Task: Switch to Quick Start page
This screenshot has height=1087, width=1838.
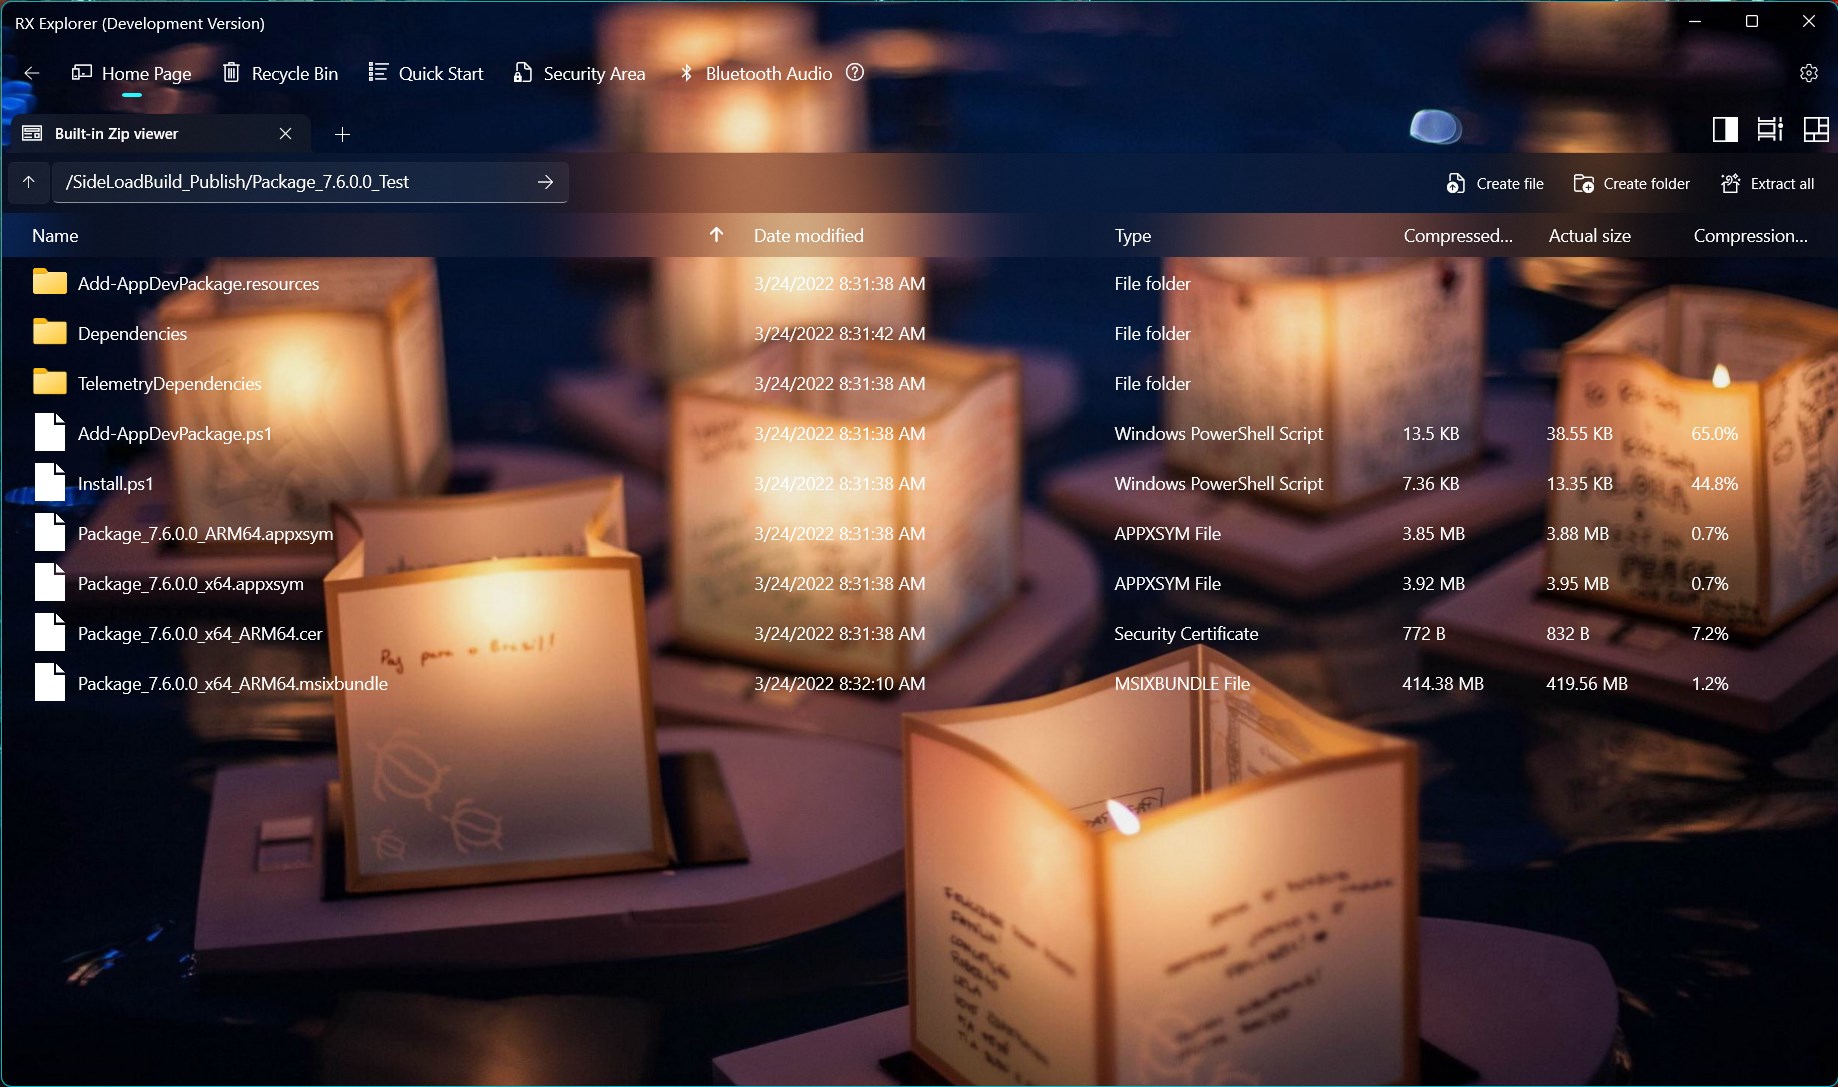Action: click(425, 73)
